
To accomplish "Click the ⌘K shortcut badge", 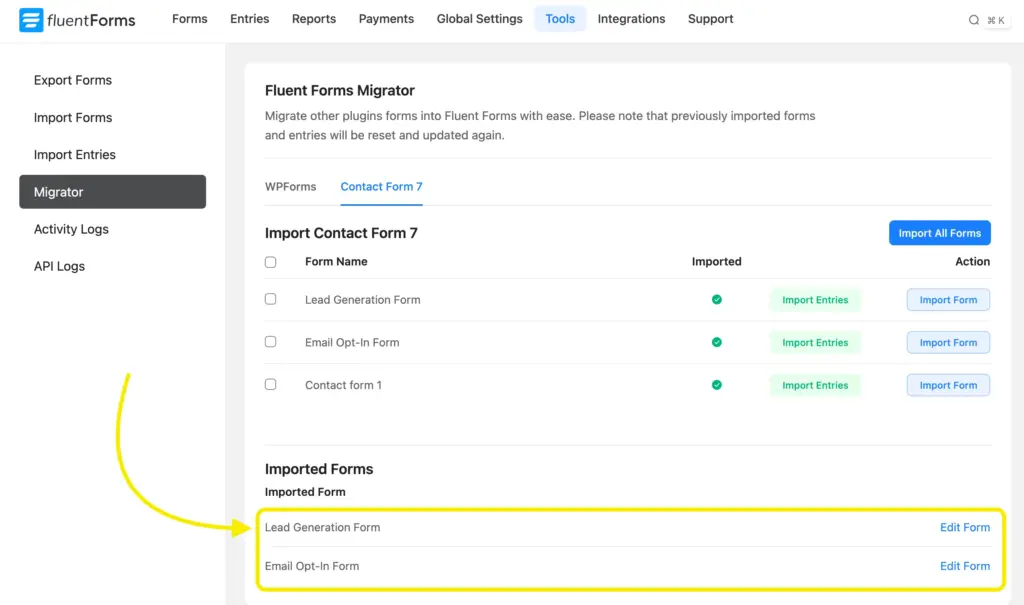I will pyautogui.click(x=996, y=19).
